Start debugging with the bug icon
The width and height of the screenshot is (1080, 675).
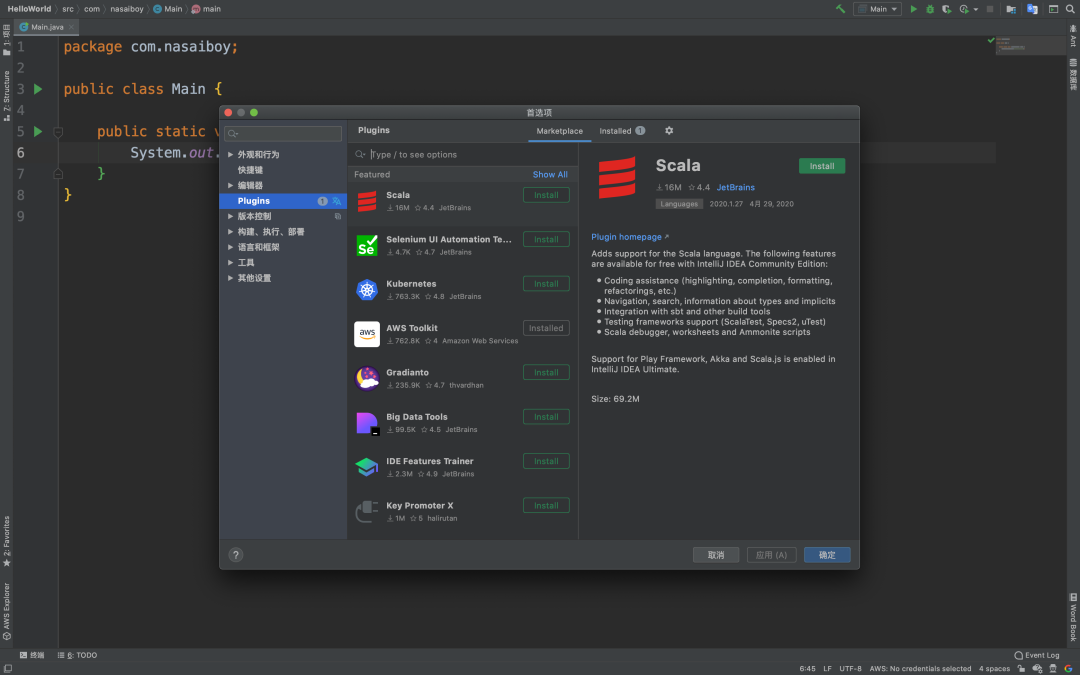tap(931, 8)
